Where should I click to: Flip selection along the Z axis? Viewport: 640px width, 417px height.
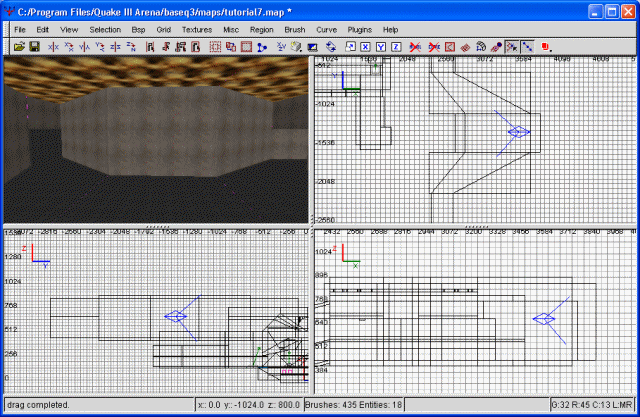[115, 47]
